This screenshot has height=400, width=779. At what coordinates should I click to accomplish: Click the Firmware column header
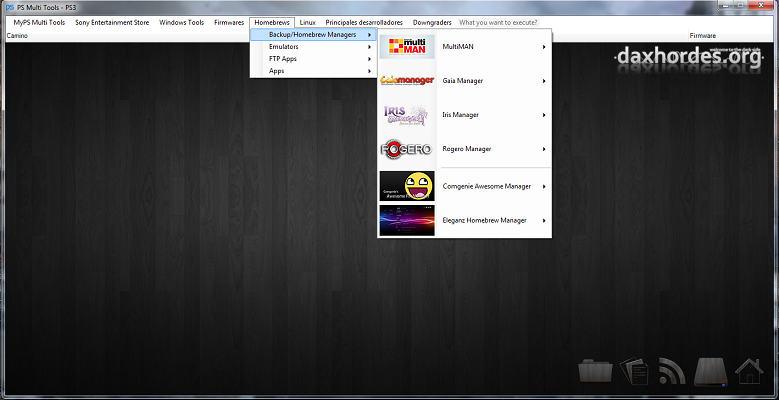(x=702, y=36)
